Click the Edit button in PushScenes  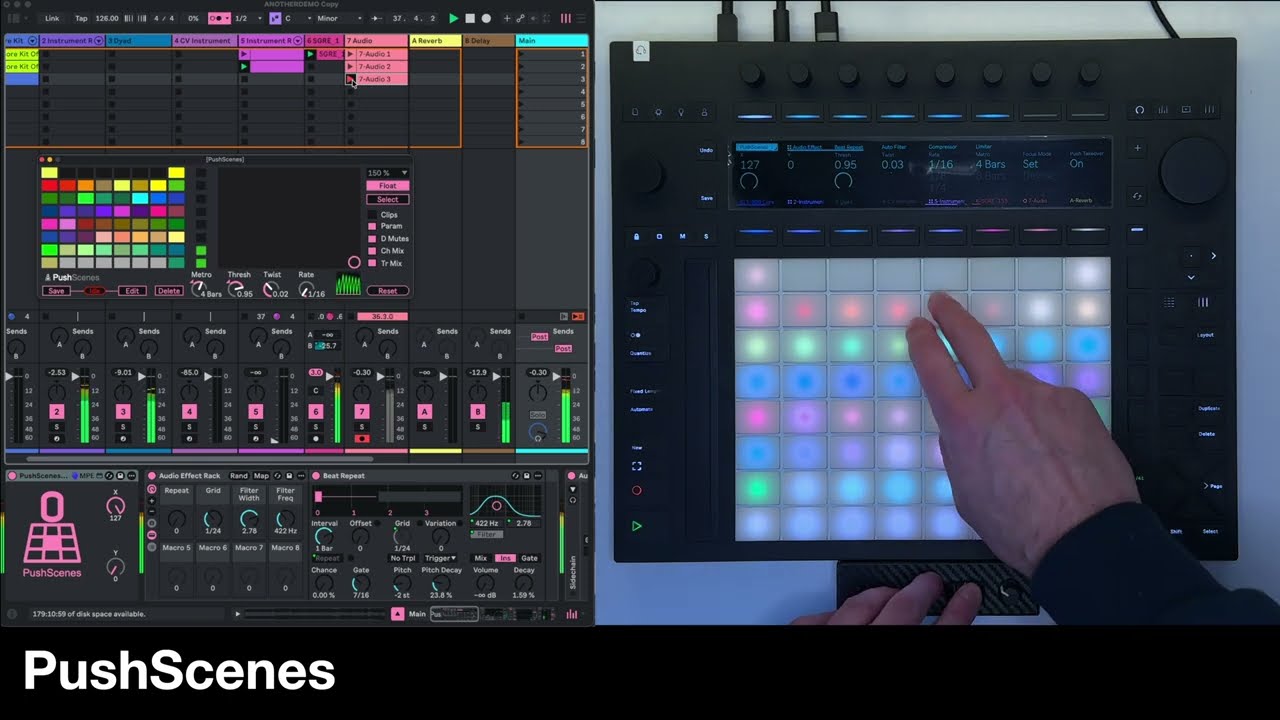click(x=131, y=291)
